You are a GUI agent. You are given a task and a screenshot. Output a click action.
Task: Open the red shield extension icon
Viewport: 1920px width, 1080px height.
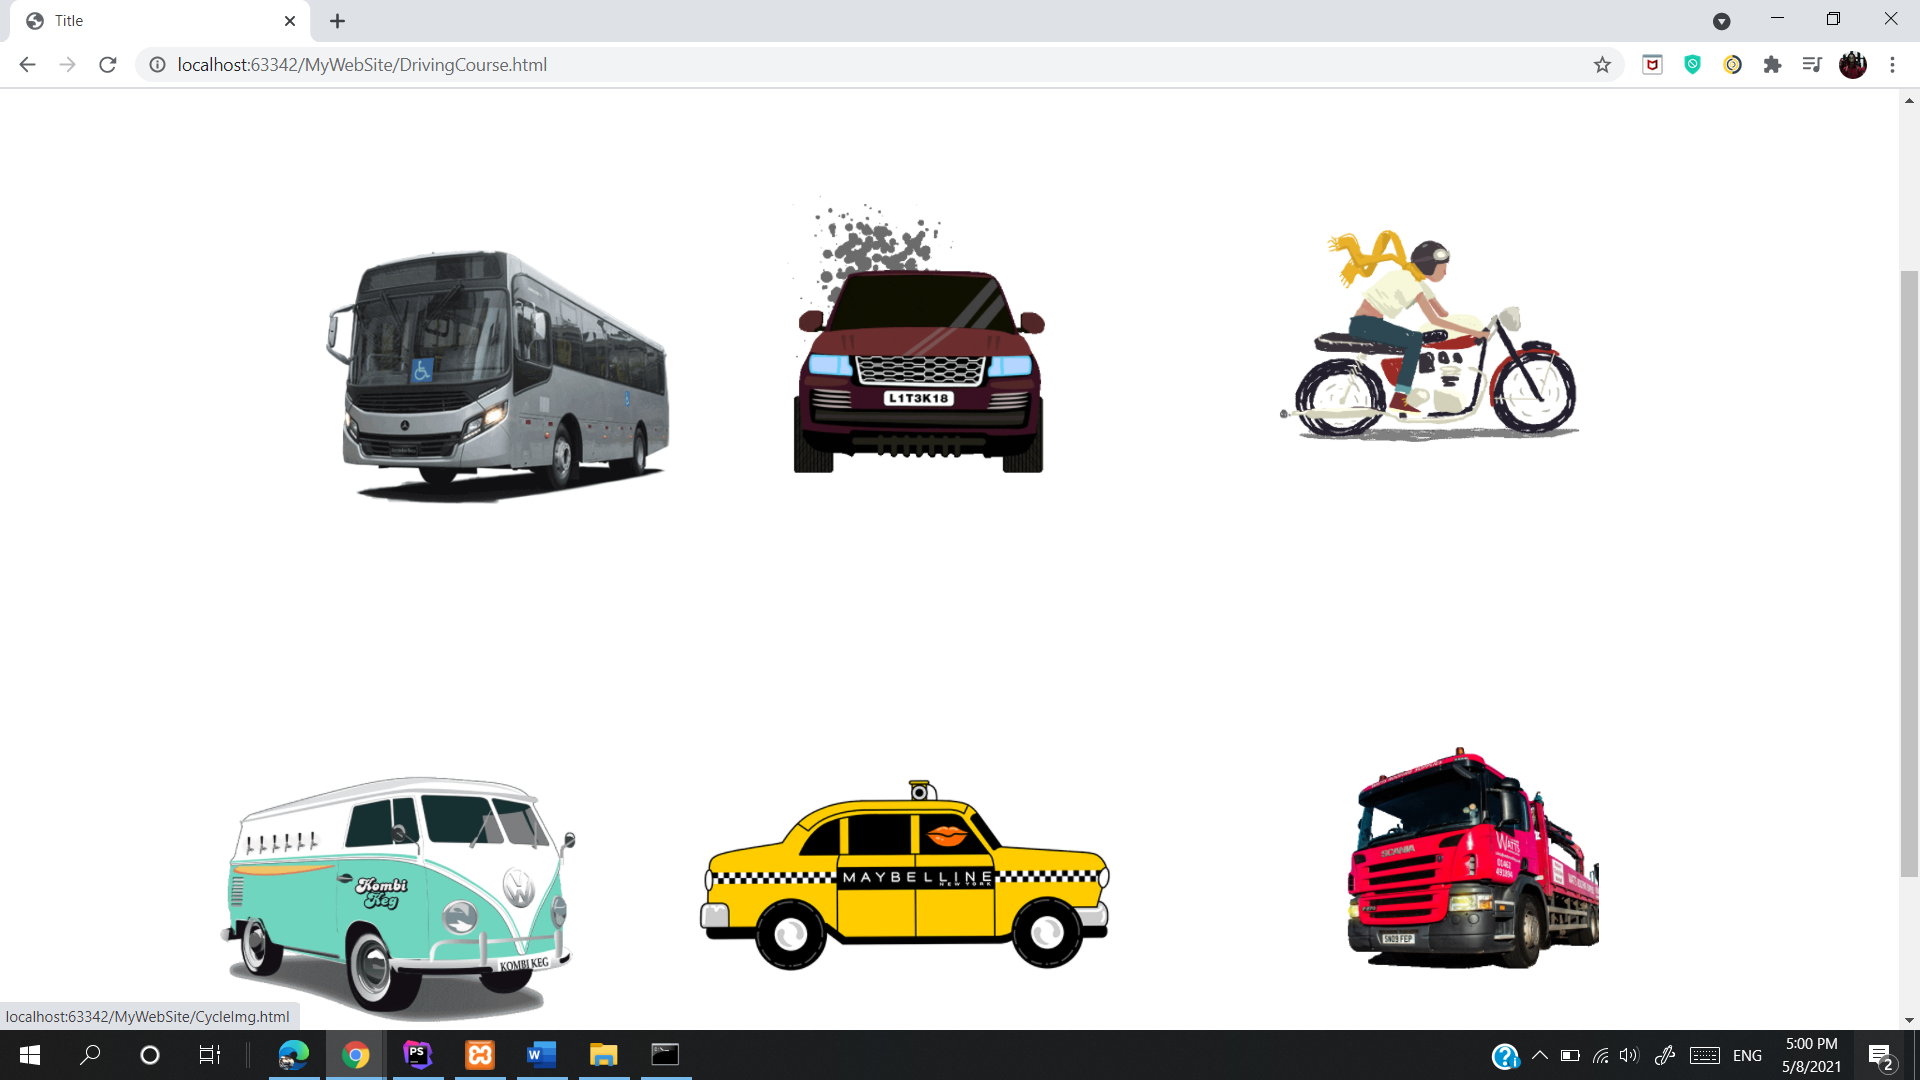pos(1653,65)
